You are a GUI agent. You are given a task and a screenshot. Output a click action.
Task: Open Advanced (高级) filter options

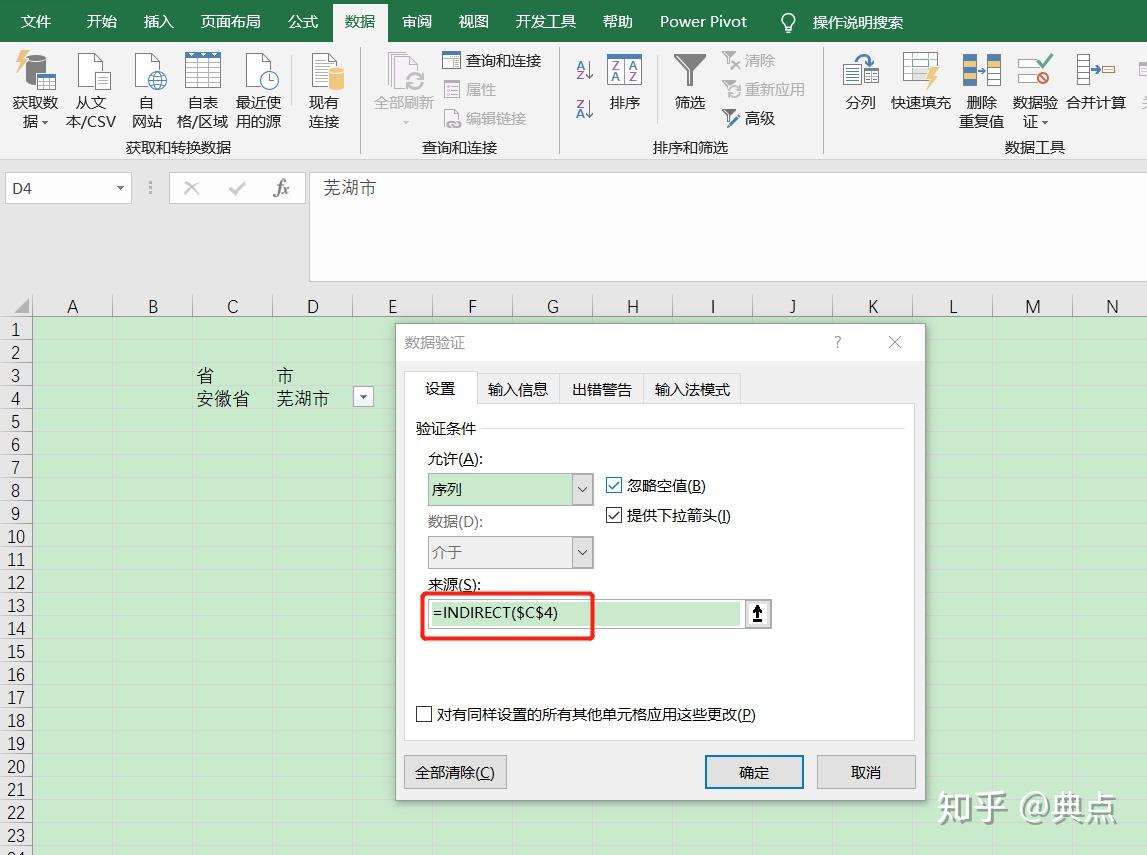click(x=748, y=118)
